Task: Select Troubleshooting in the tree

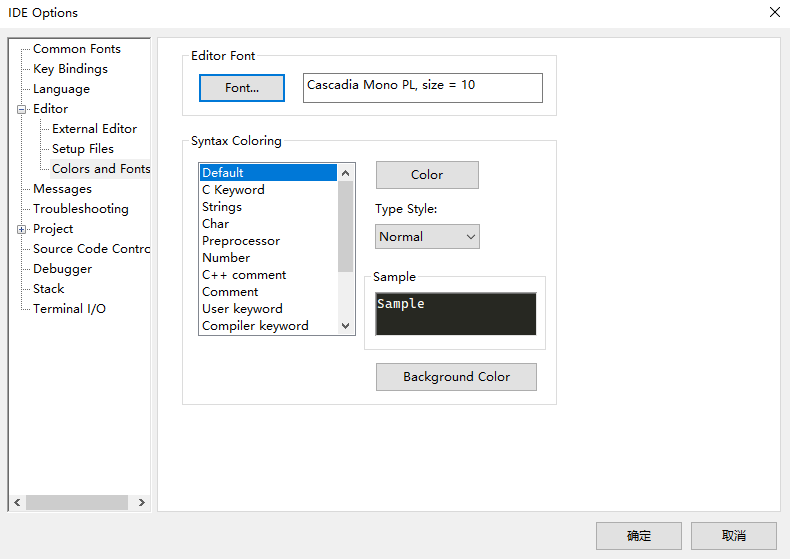Action: pyautogui.click(x=81, y=209)
